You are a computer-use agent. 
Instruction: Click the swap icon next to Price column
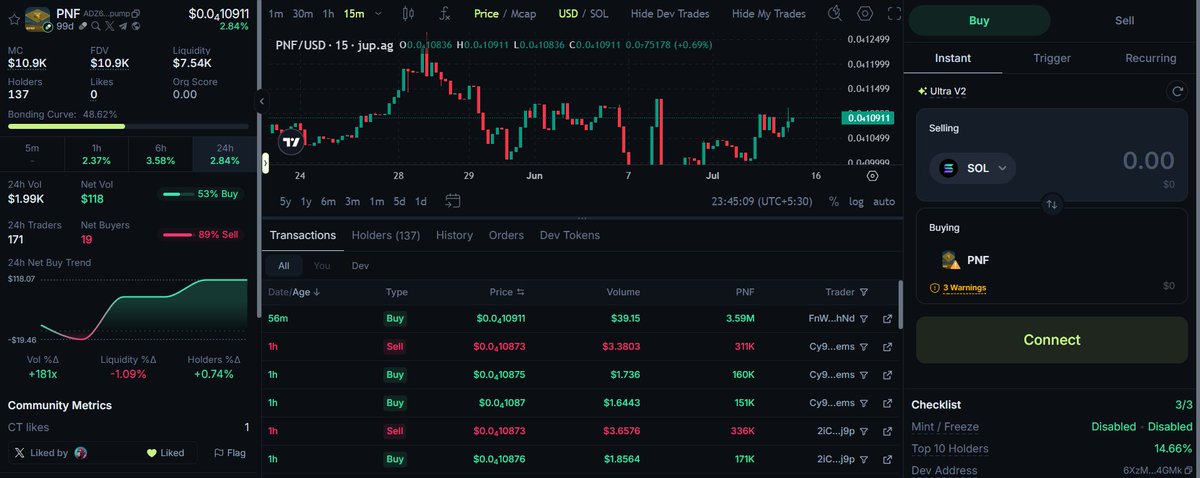(x=521, y=292)
